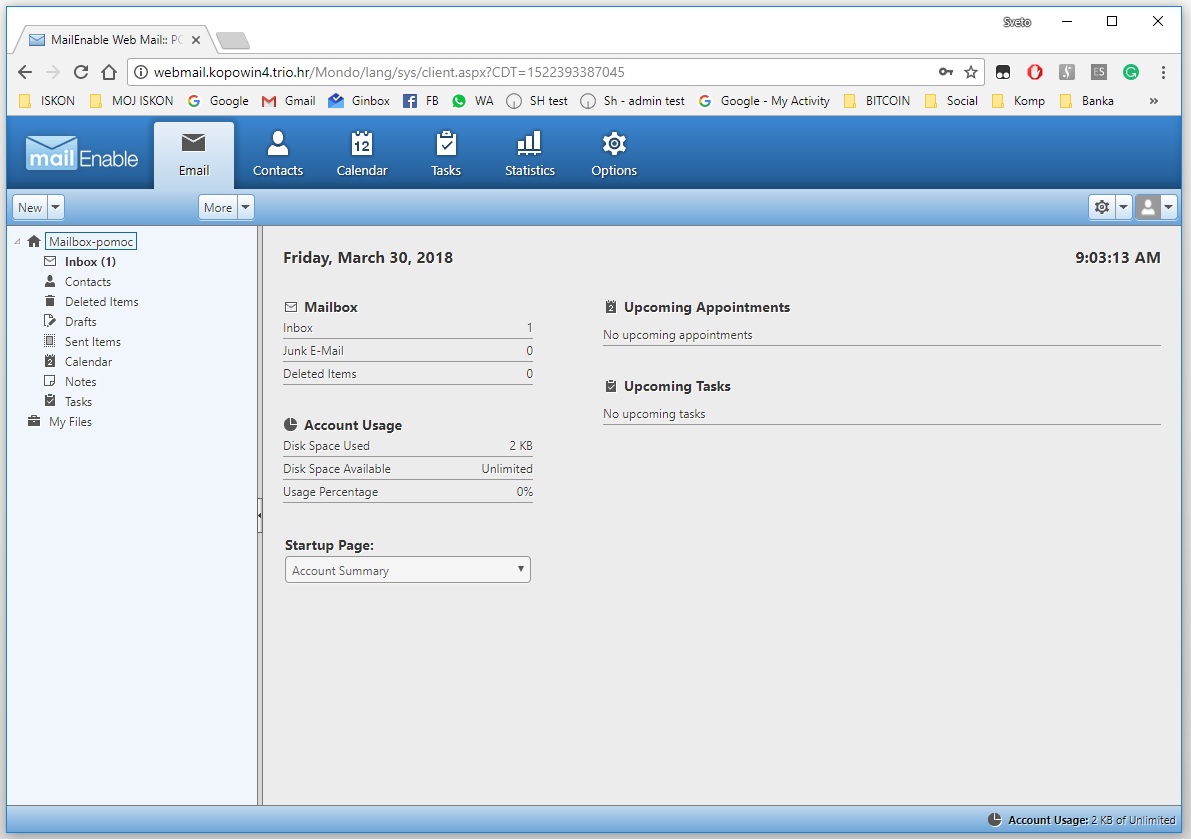Open Chrome menu three dots
Viewport: 1191px width, 839px height.
(x=1163, y=72)
